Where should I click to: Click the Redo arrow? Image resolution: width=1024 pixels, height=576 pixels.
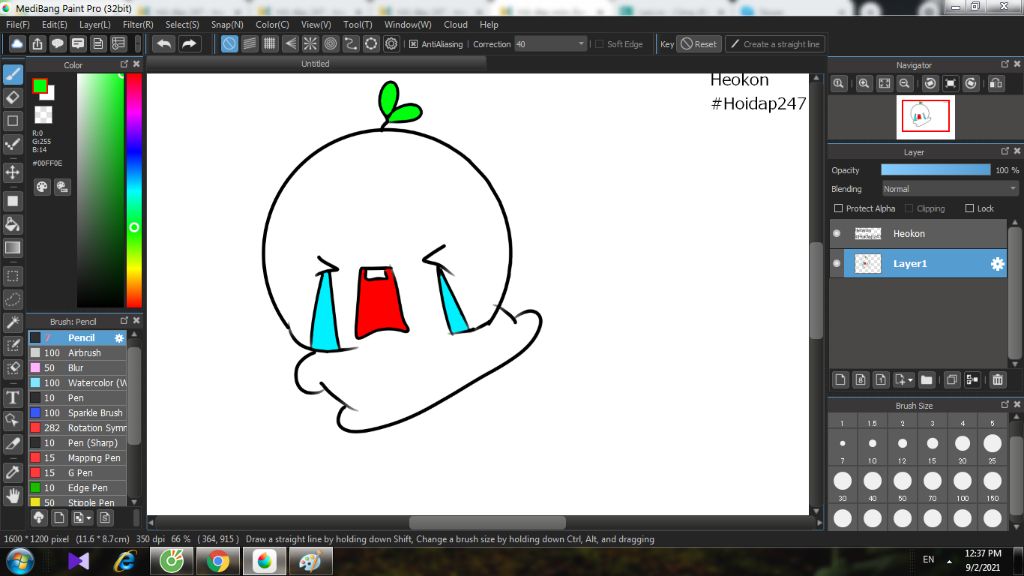coord(189,44)
